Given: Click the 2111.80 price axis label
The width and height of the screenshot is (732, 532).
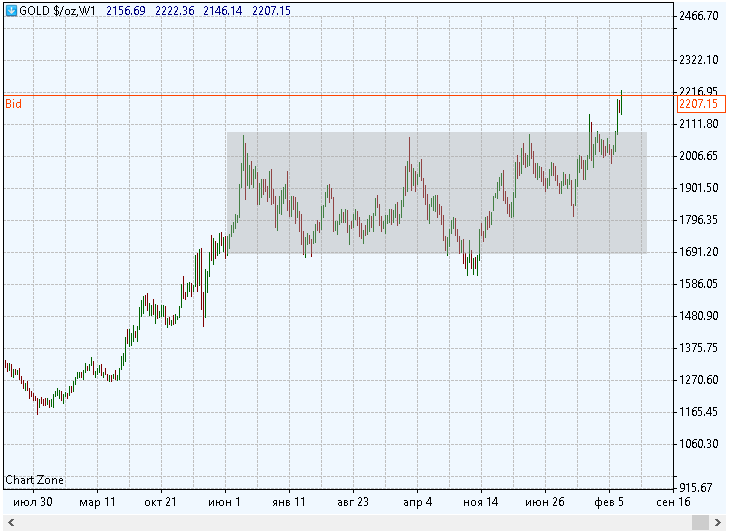Looking at the screenshot, I should [698, 124].
